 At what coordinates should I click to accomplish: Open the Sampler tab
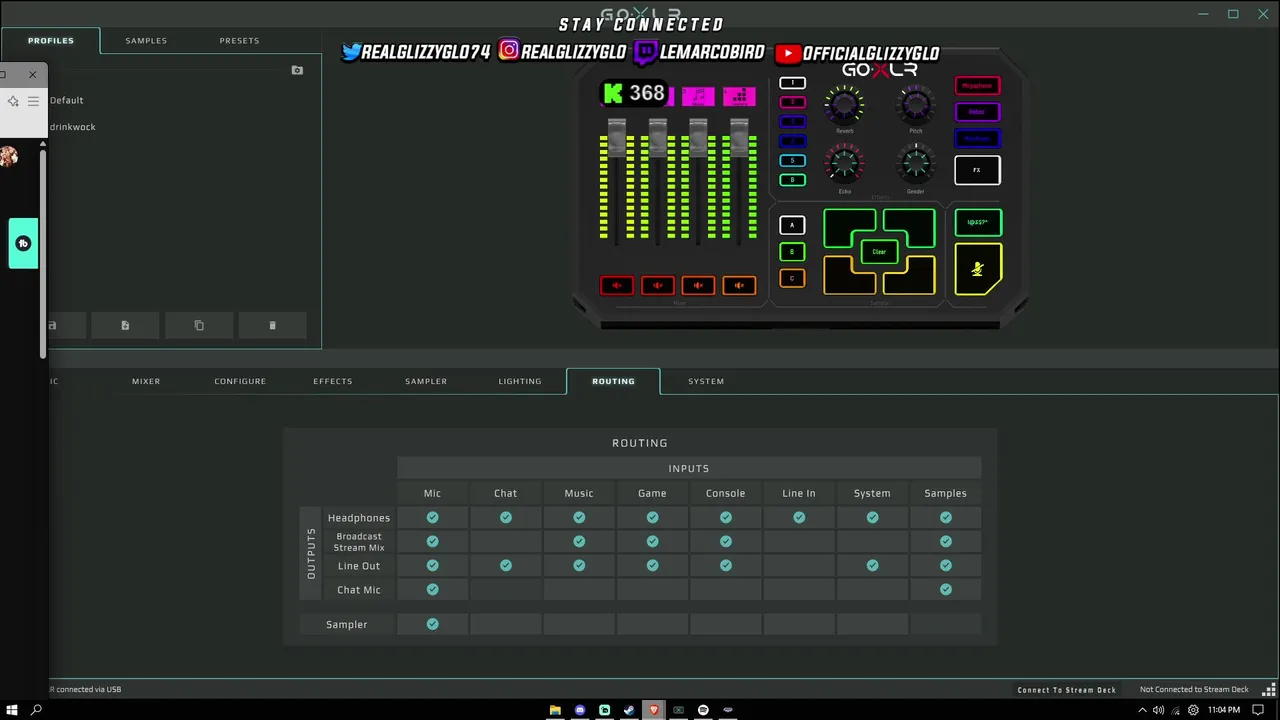pos(426,381)
